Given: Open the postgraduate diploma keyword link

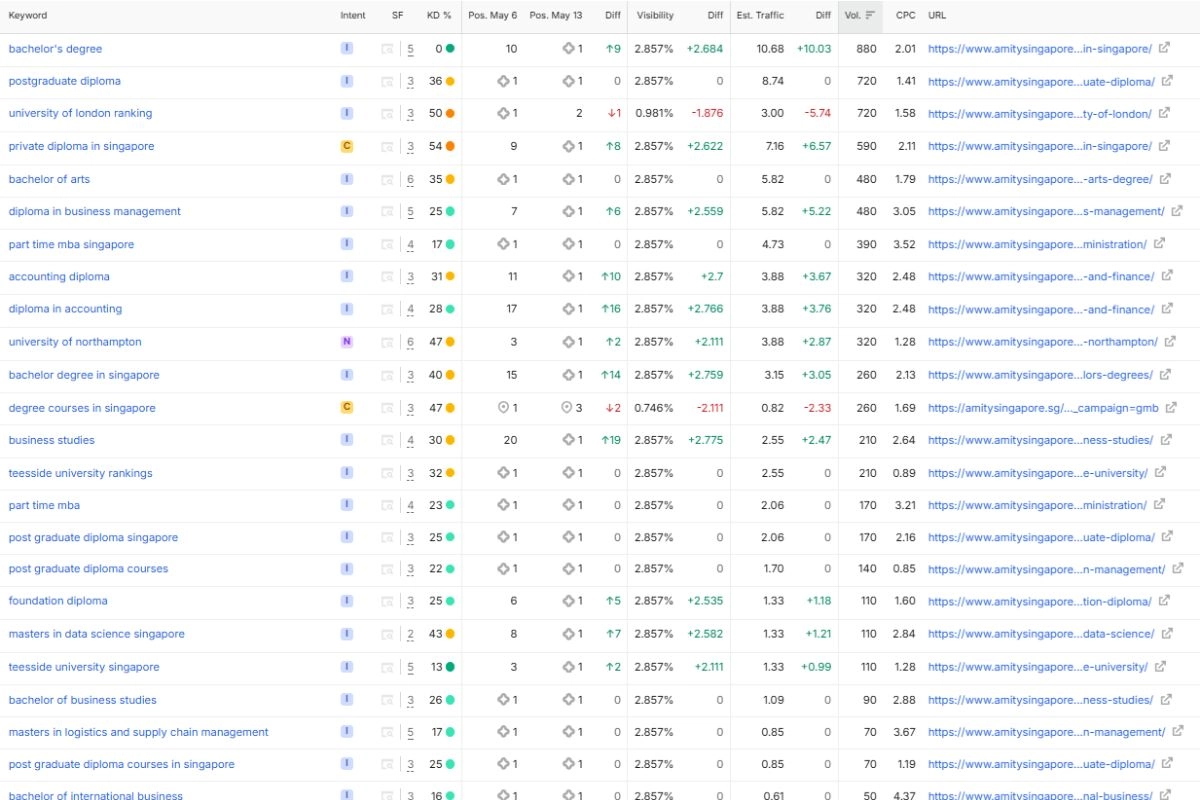Looking at the screenshot, I should point(64,81).
